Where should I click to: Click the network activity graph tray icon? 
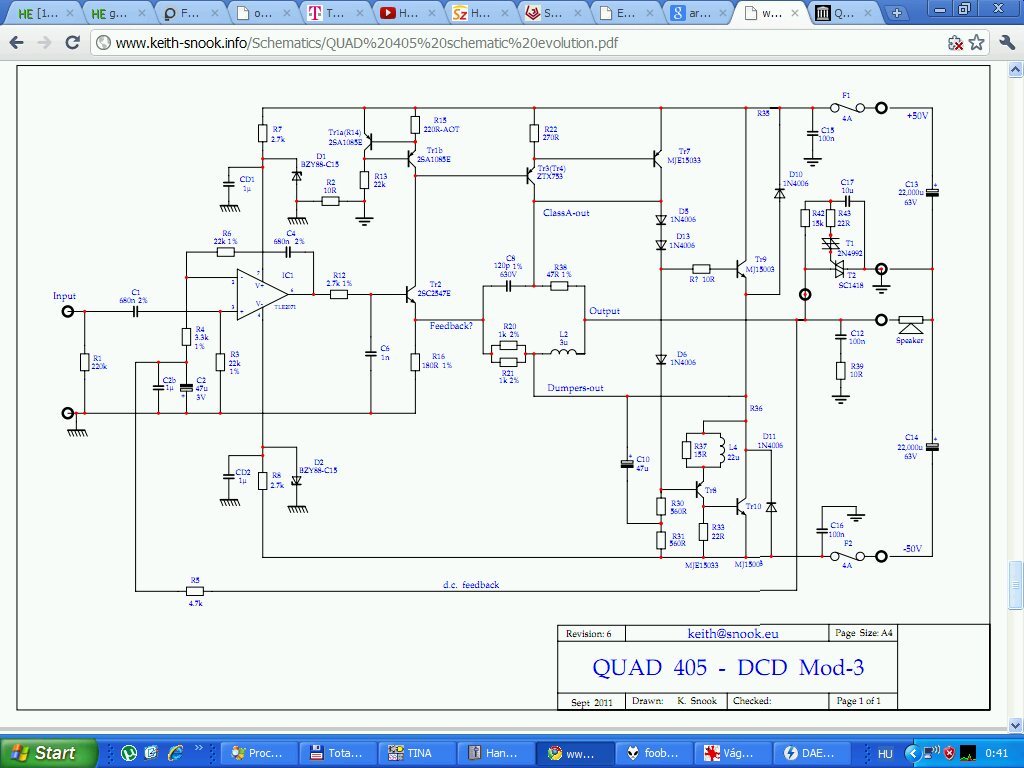click(968, 754)
